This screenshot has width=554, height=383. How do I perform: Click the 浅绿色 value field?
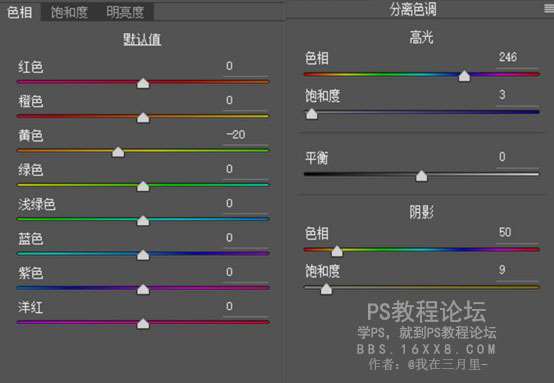tap(246, 204)
